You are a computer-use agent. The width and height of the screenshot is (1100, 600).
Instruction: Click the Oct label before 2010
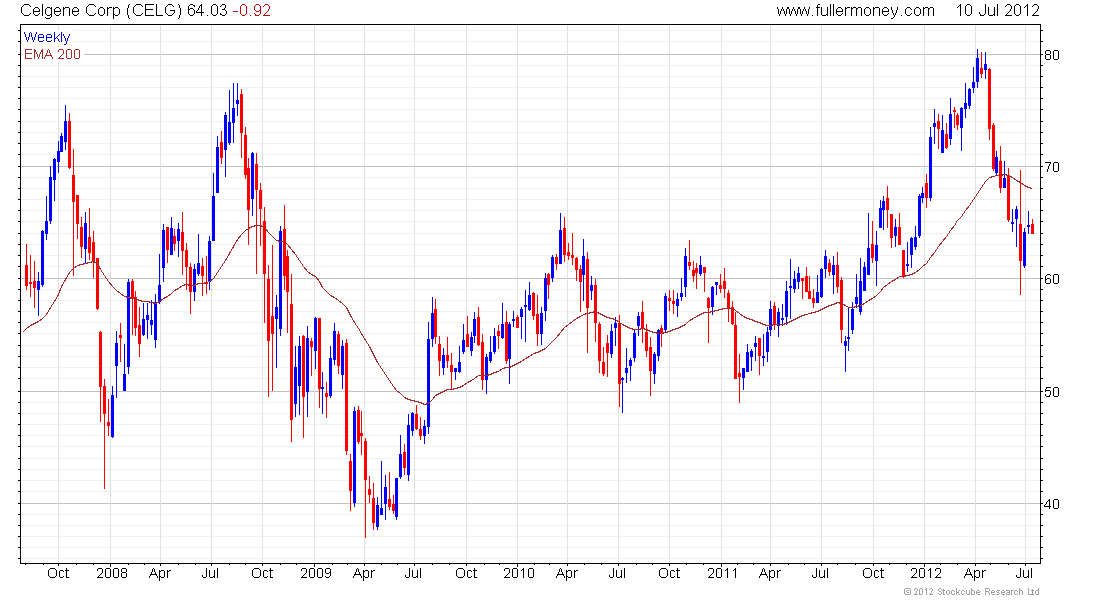click(x=466, y=573)
